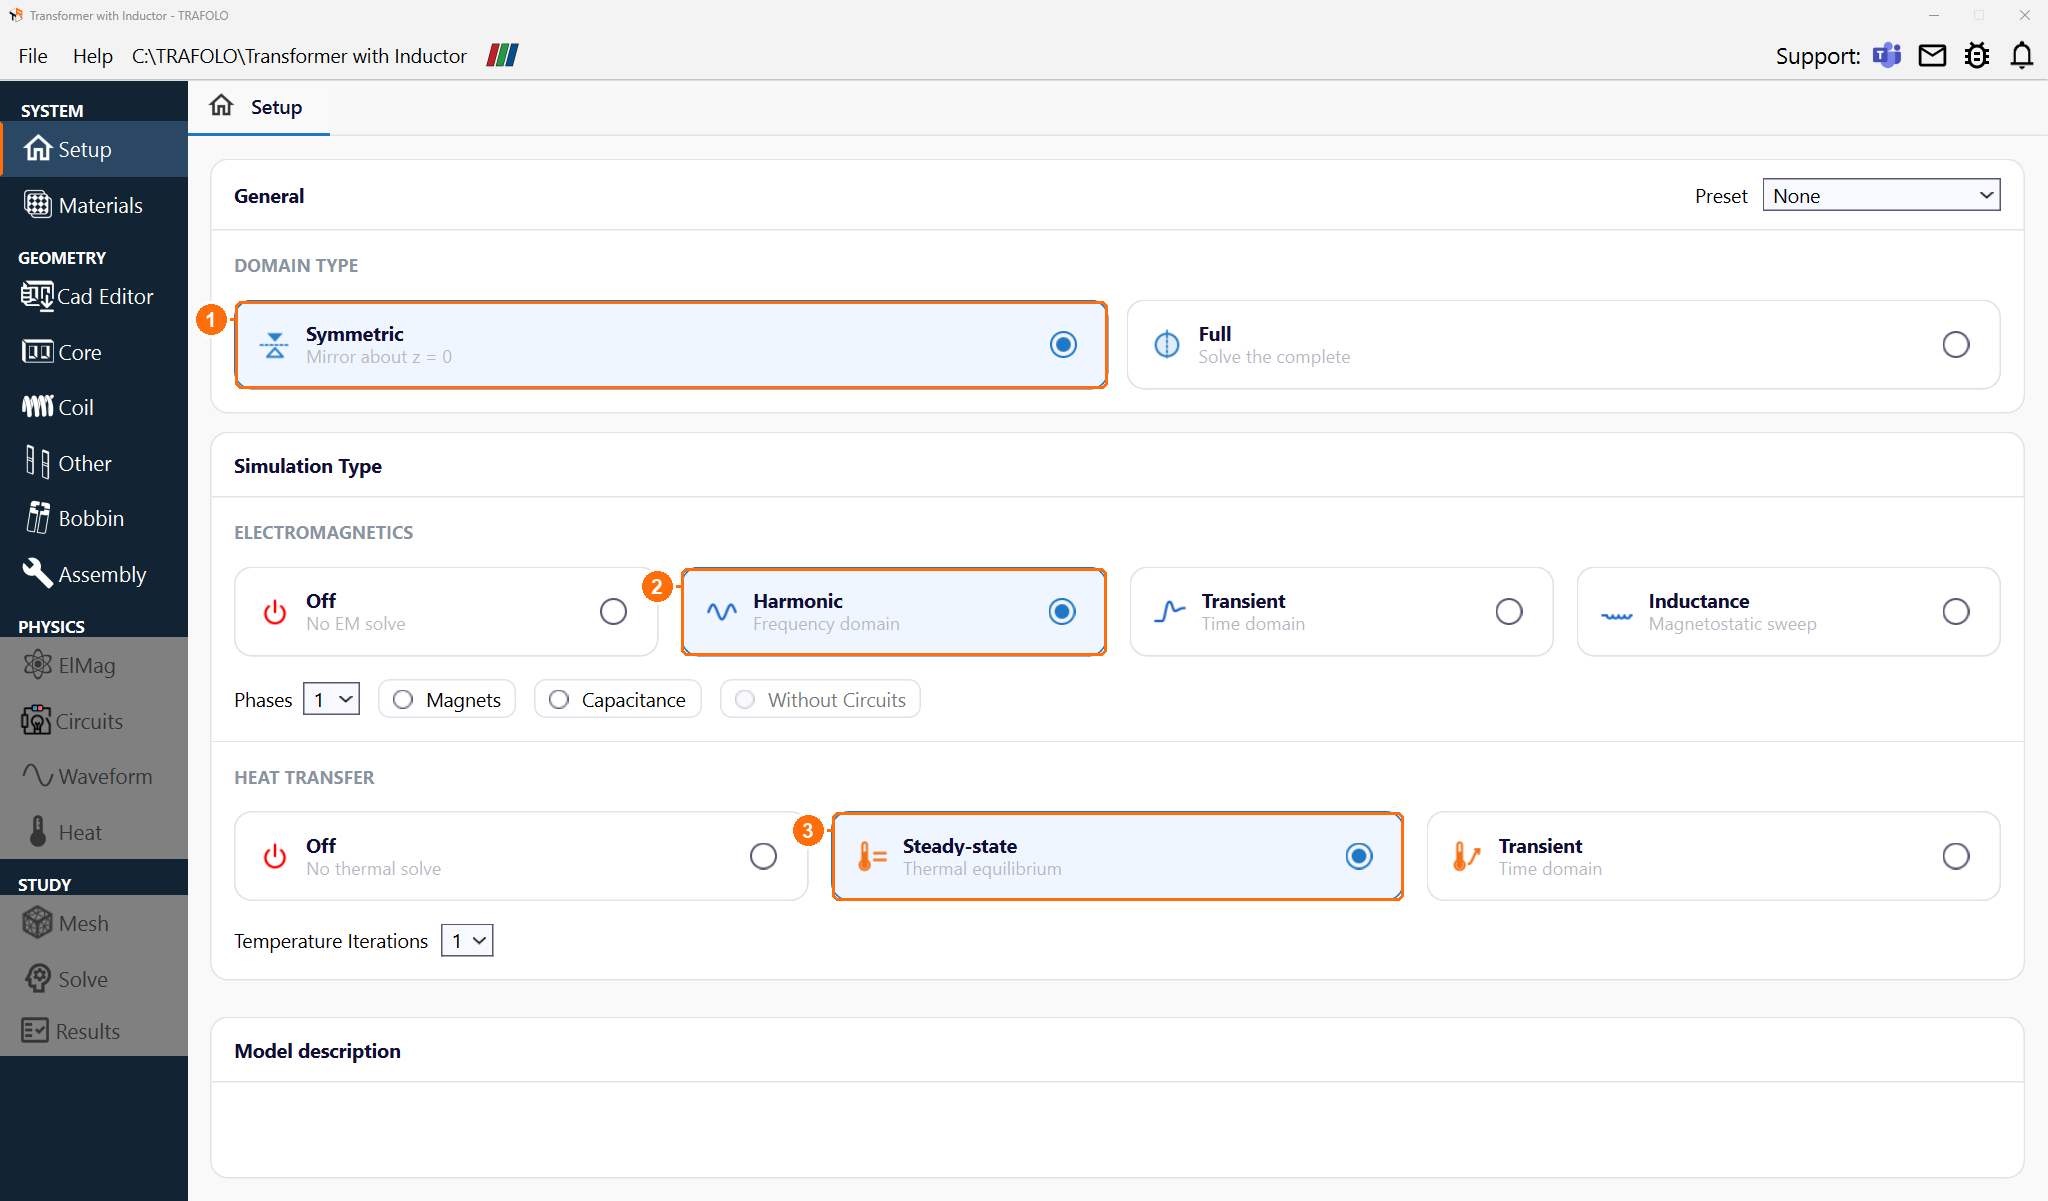Open the Heat thermometer icon
Image resolution: width=2048 pixels, height=1201 pixels.
point(38,832)
